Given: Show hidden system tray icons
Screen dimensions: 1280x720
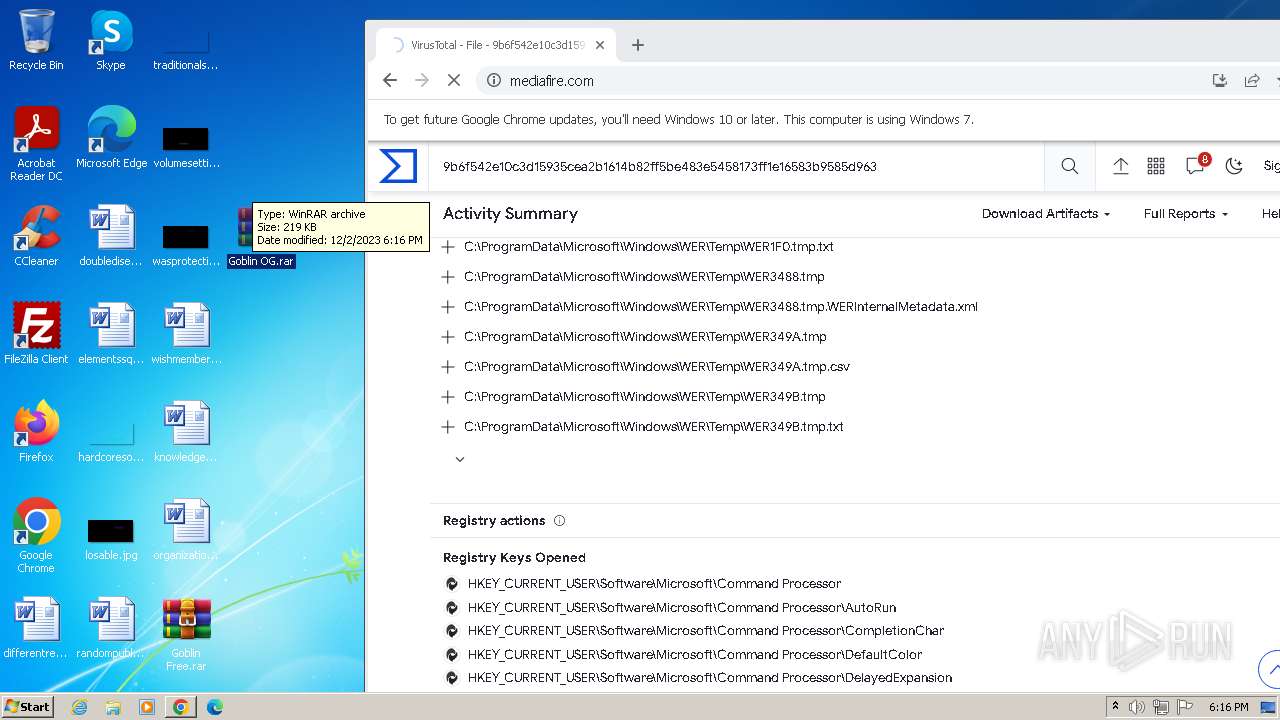Looking at the screenshot, I should 1115,707.
